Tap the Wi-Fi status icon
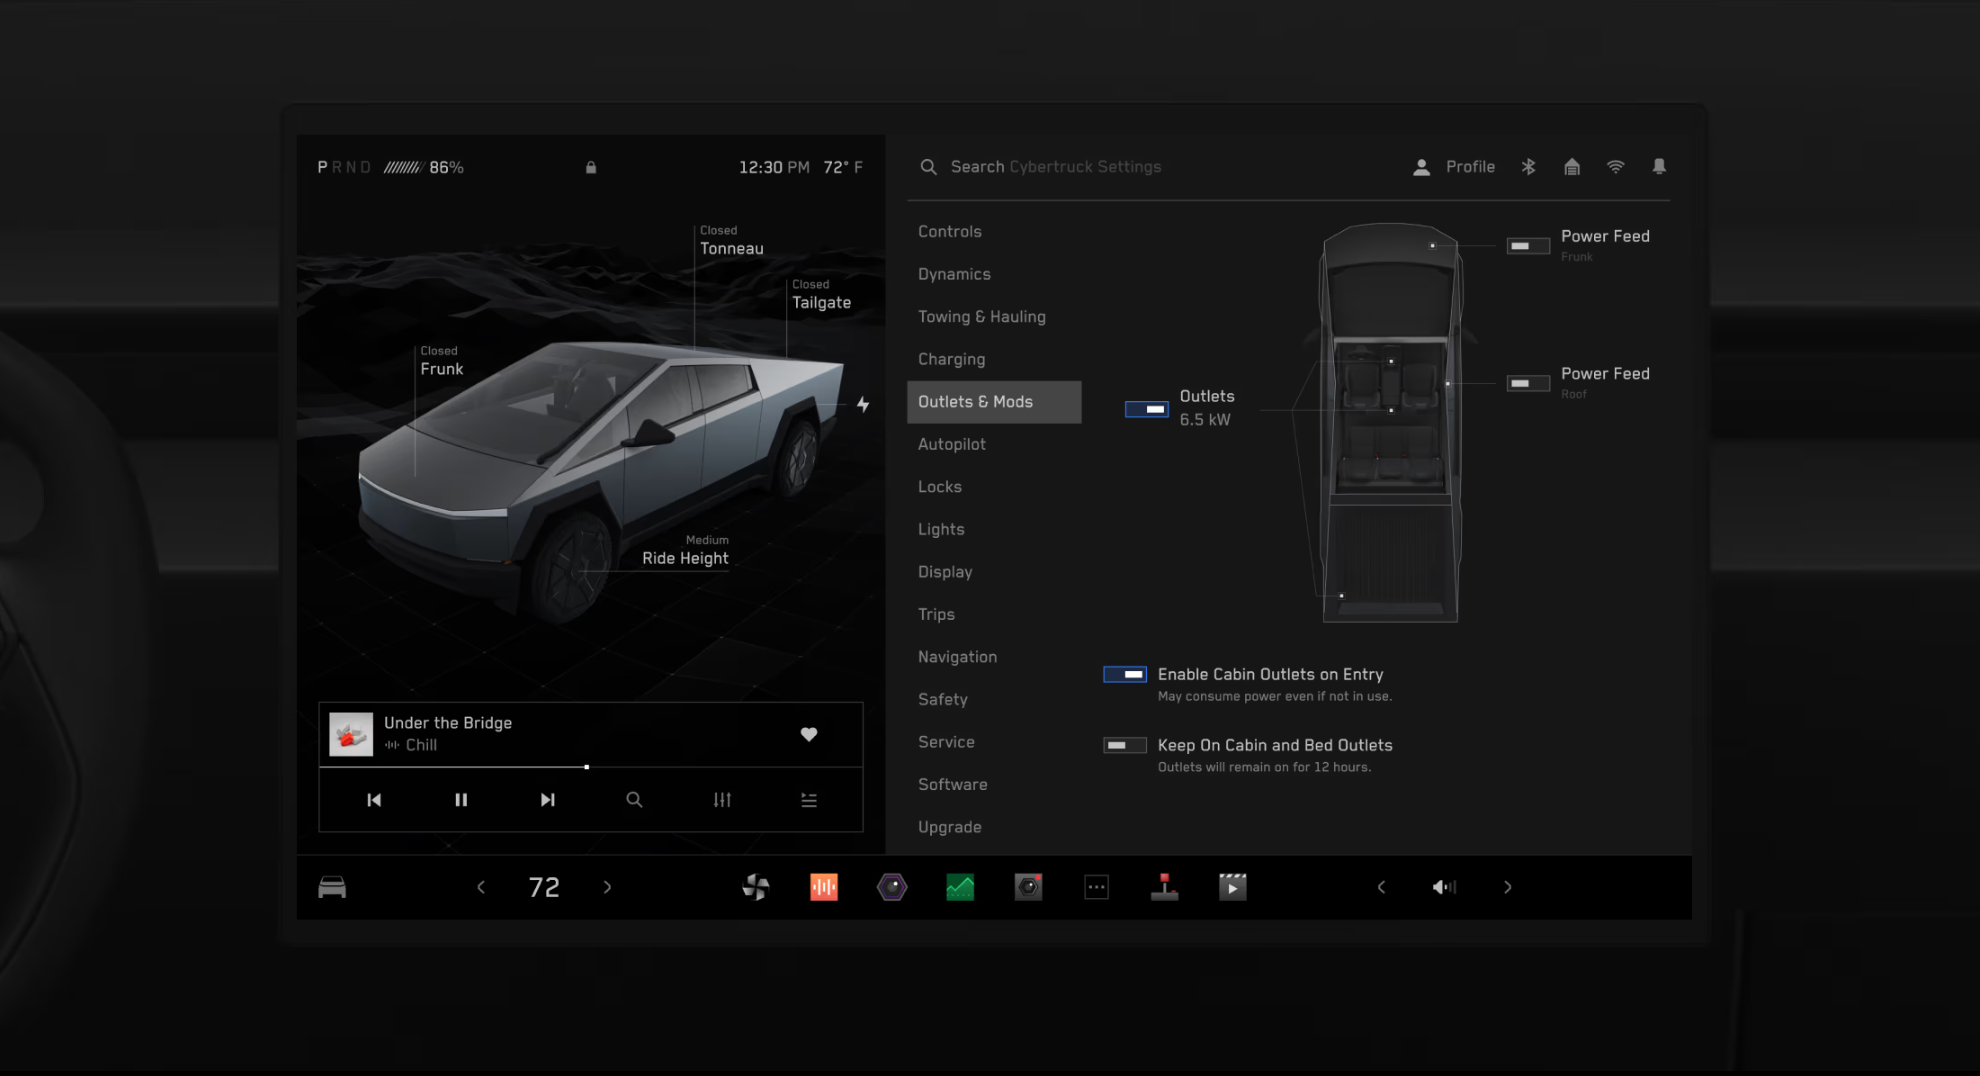The width and height of the screenshot is (1980, 1076). [1615, 167]
